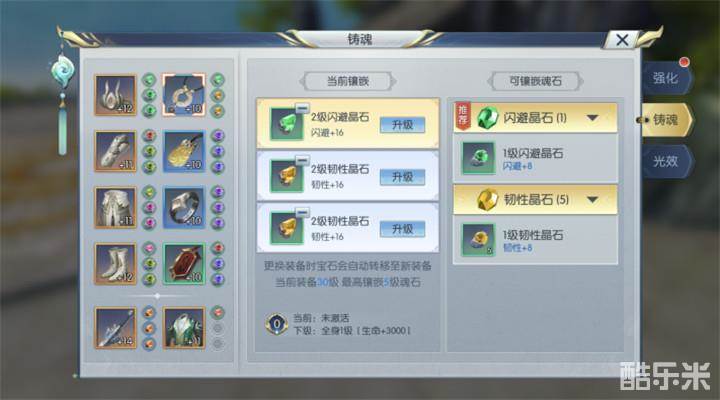Image resolution: width=720 pixels, height=400 pixels.
Task: Switch to the 强化 tab
Action: pos(666,78)
